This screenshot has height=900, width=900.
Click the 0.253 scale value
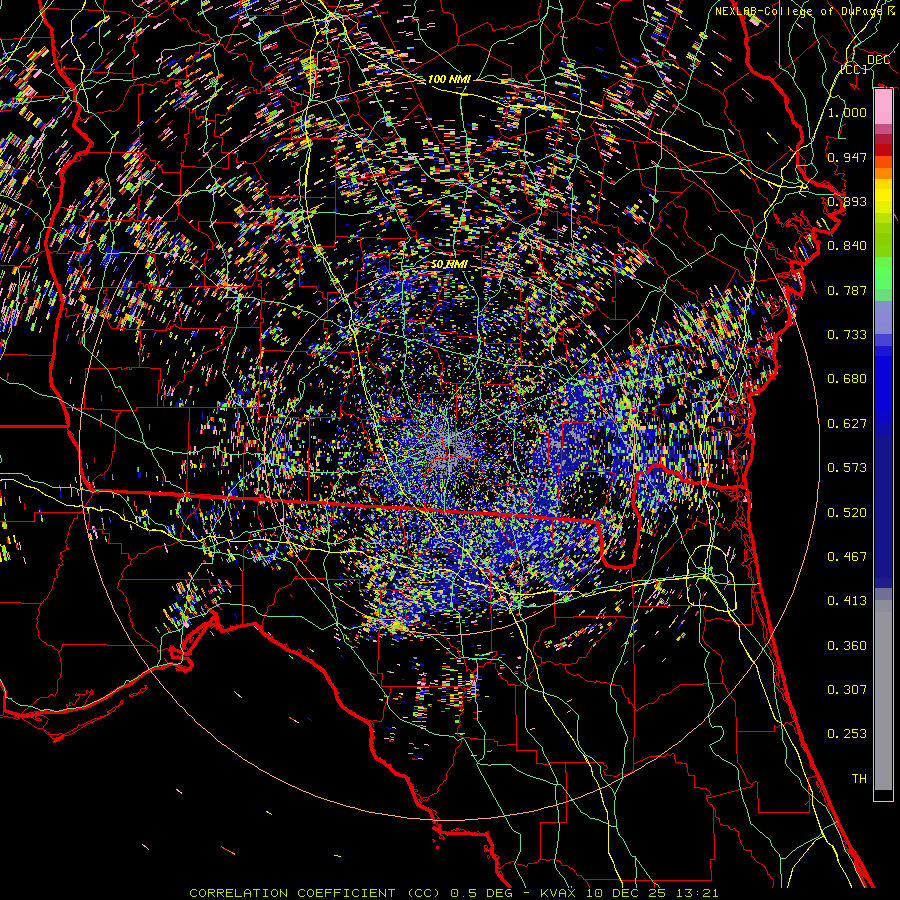pos(847,734)
